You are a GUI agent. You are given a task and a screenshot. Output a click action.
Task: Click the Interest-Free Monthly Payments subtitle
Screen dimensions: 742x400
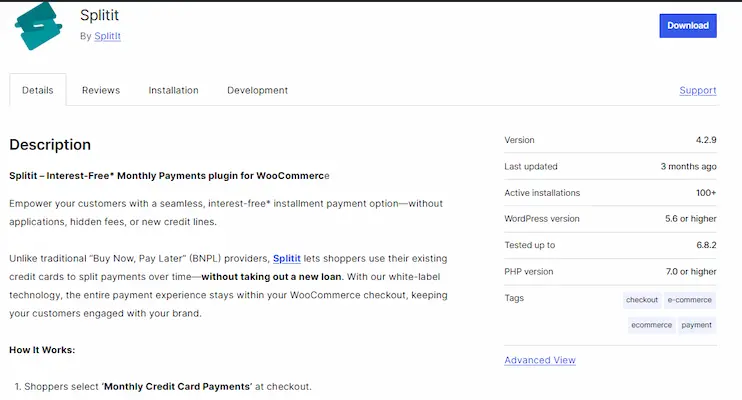(169, 176)
